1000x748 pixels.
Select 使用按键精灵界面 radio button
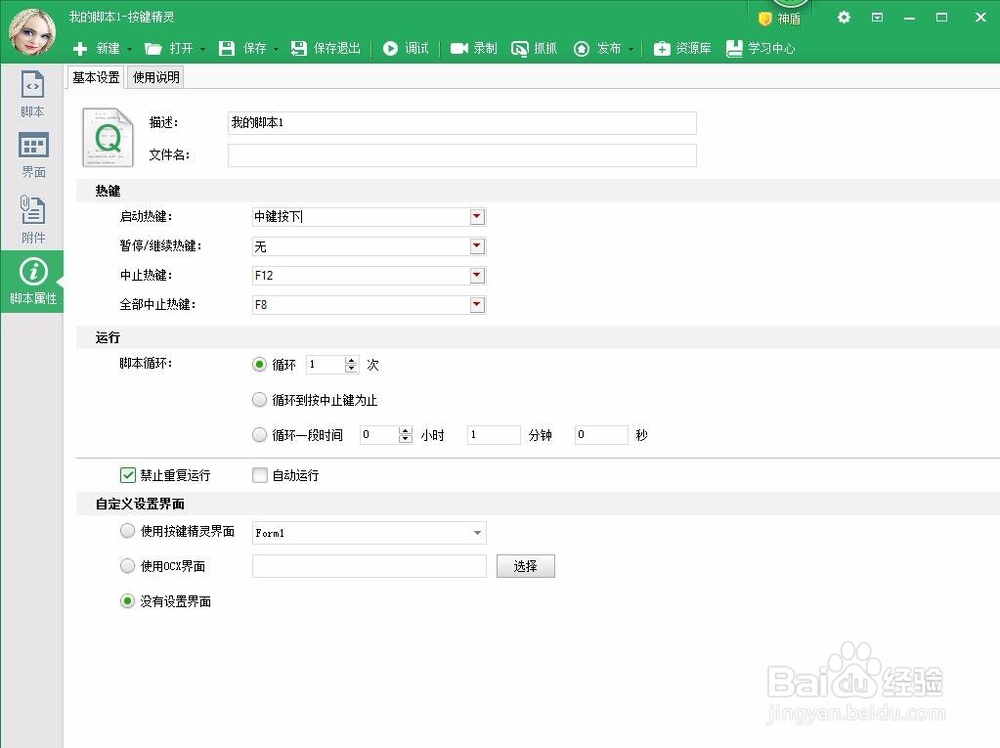(128, 531)
